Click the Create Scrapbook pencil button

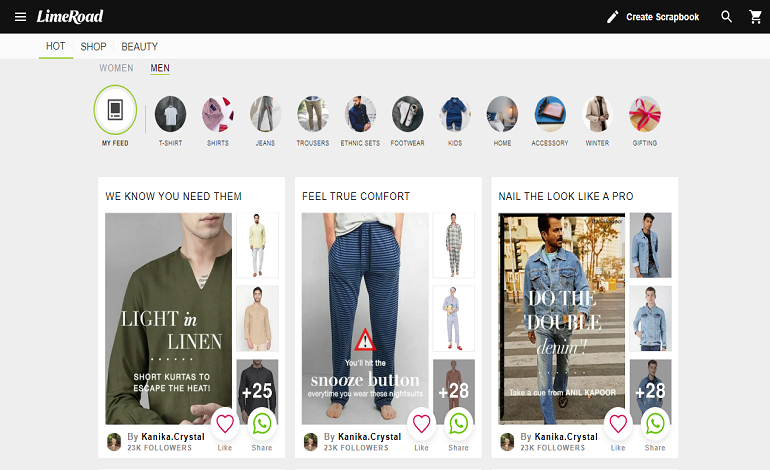653,17
